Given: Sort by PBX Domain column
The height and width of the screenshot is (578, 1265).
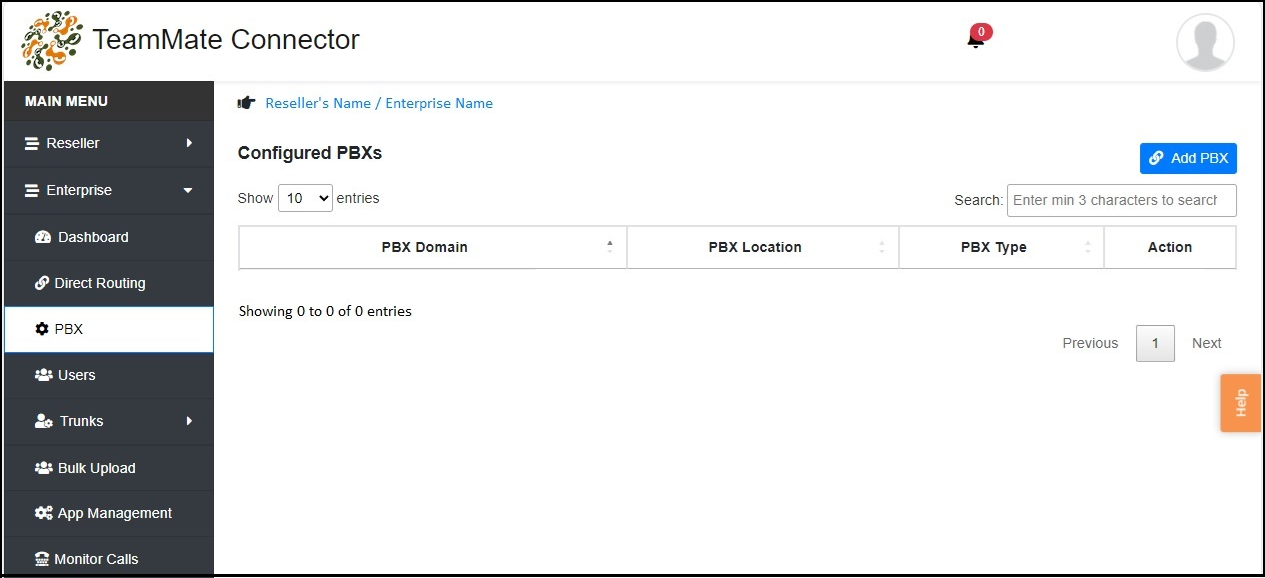Looking at the screenshot, I should [x=433, y=247].
